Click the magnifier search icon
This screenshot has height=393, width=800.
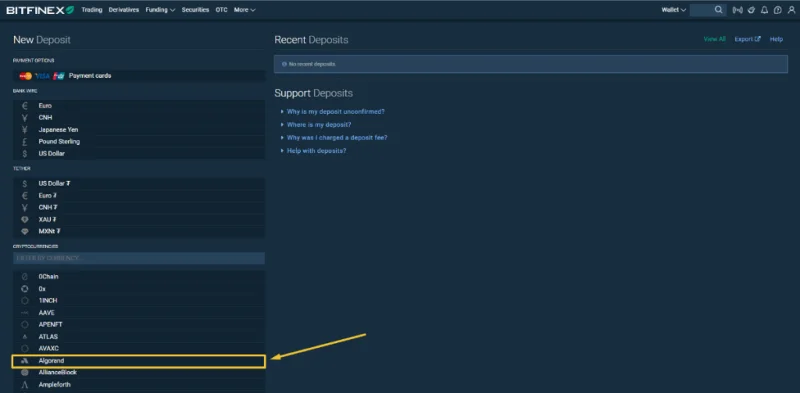tap(719, 10)
